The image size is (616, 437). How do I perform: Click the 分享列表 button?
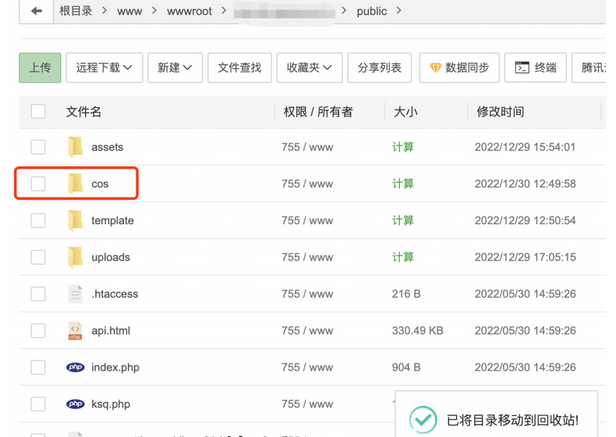380,68
